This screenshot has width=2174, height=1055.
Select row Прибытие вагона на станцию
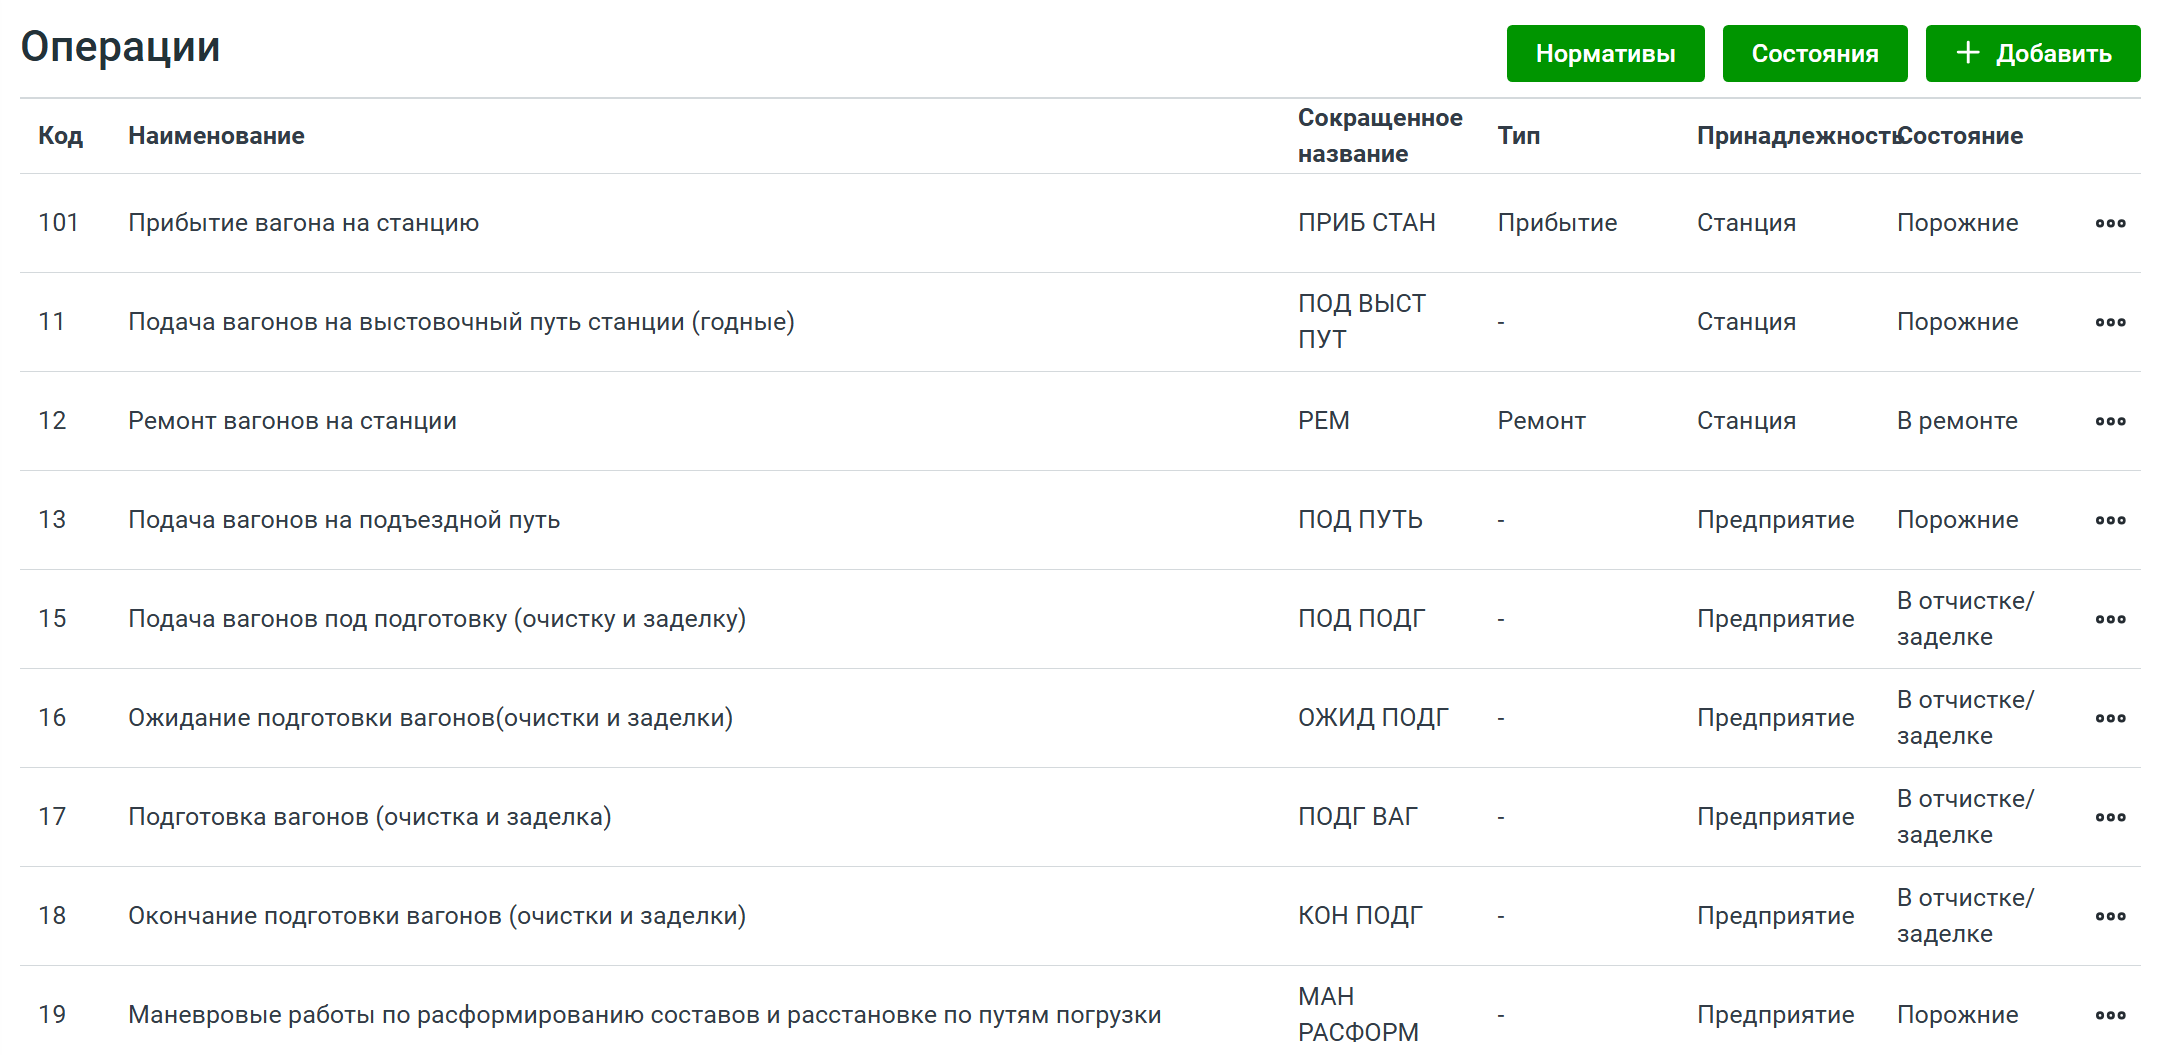pyautogui.click(x=303, y=223)
